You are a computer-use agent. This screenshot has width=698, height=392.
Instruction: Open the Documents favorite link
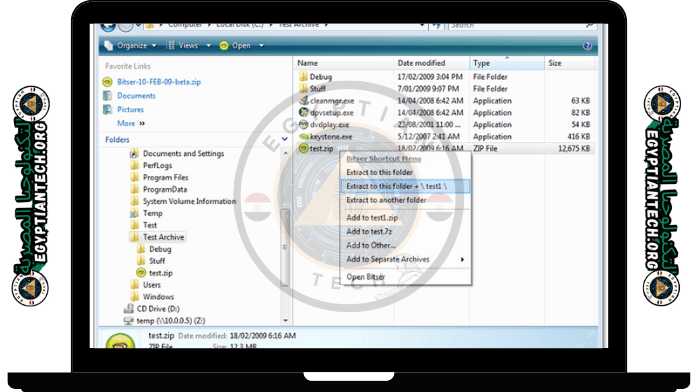click(x=136, y=96)
